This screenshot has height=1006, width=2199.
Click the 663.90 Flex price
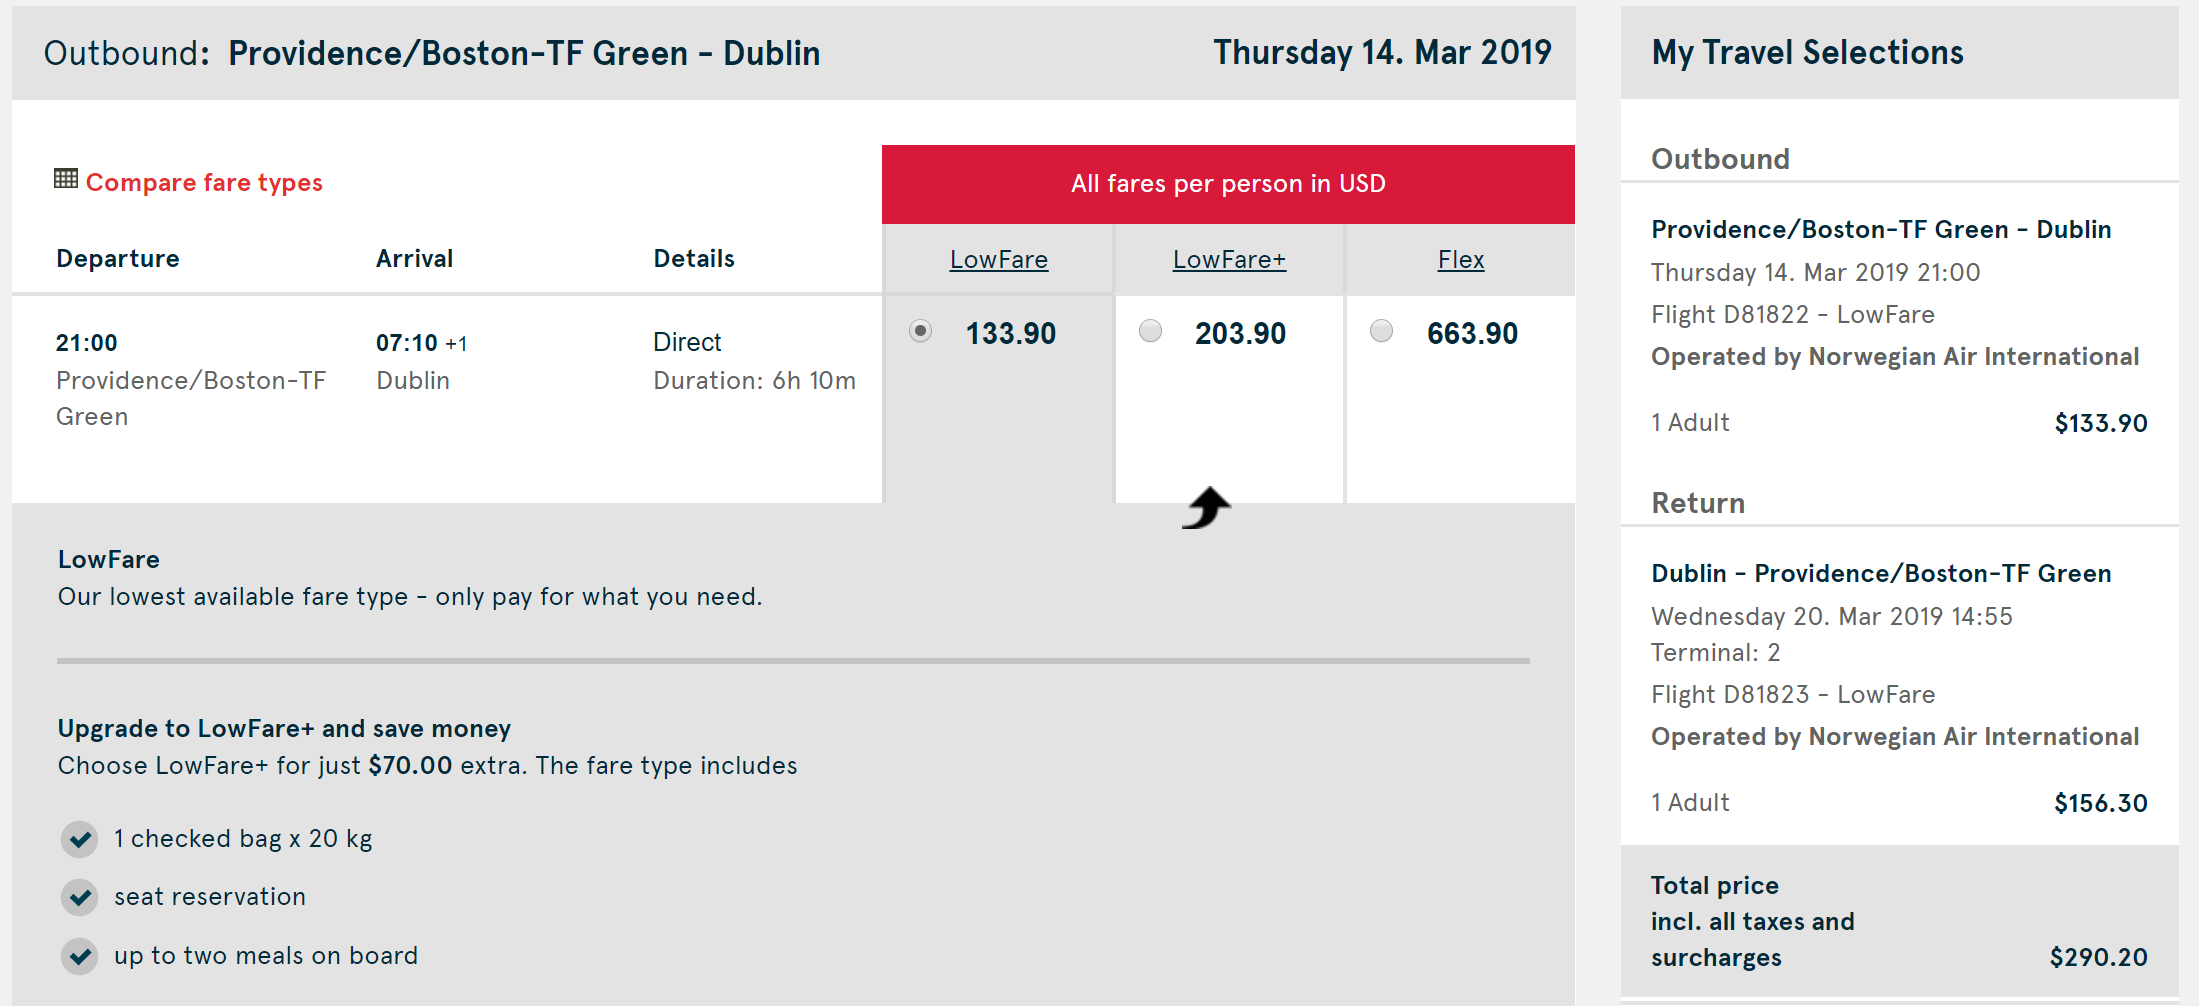pyautogui.click(x=1472, y=334)
